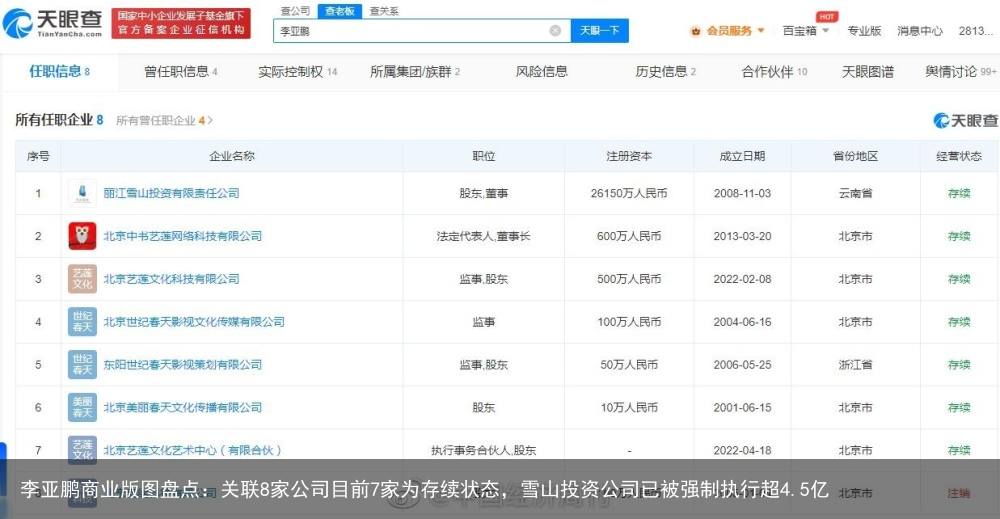1000x519 pixels.
Task: Open 东阳世纪春天影视策划有限公司 link
Action: click(x=182, y=364)
